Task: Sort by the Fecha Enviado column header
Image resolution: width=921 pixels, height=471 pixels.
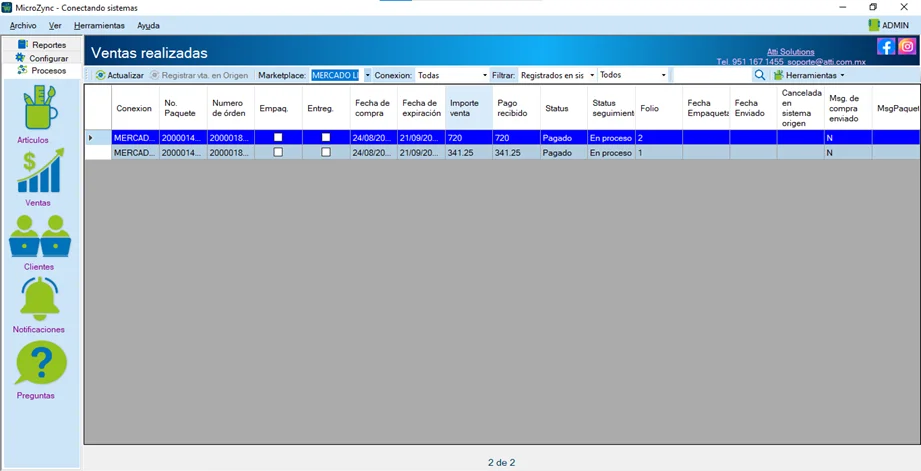Action: coord(754,108)
